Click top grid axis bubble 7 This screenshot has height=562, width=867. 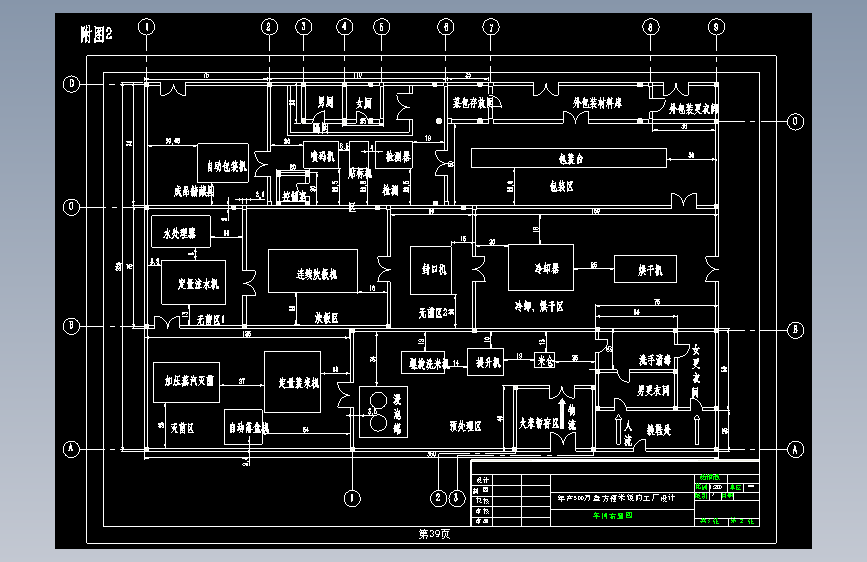click(x=490, y=27)
